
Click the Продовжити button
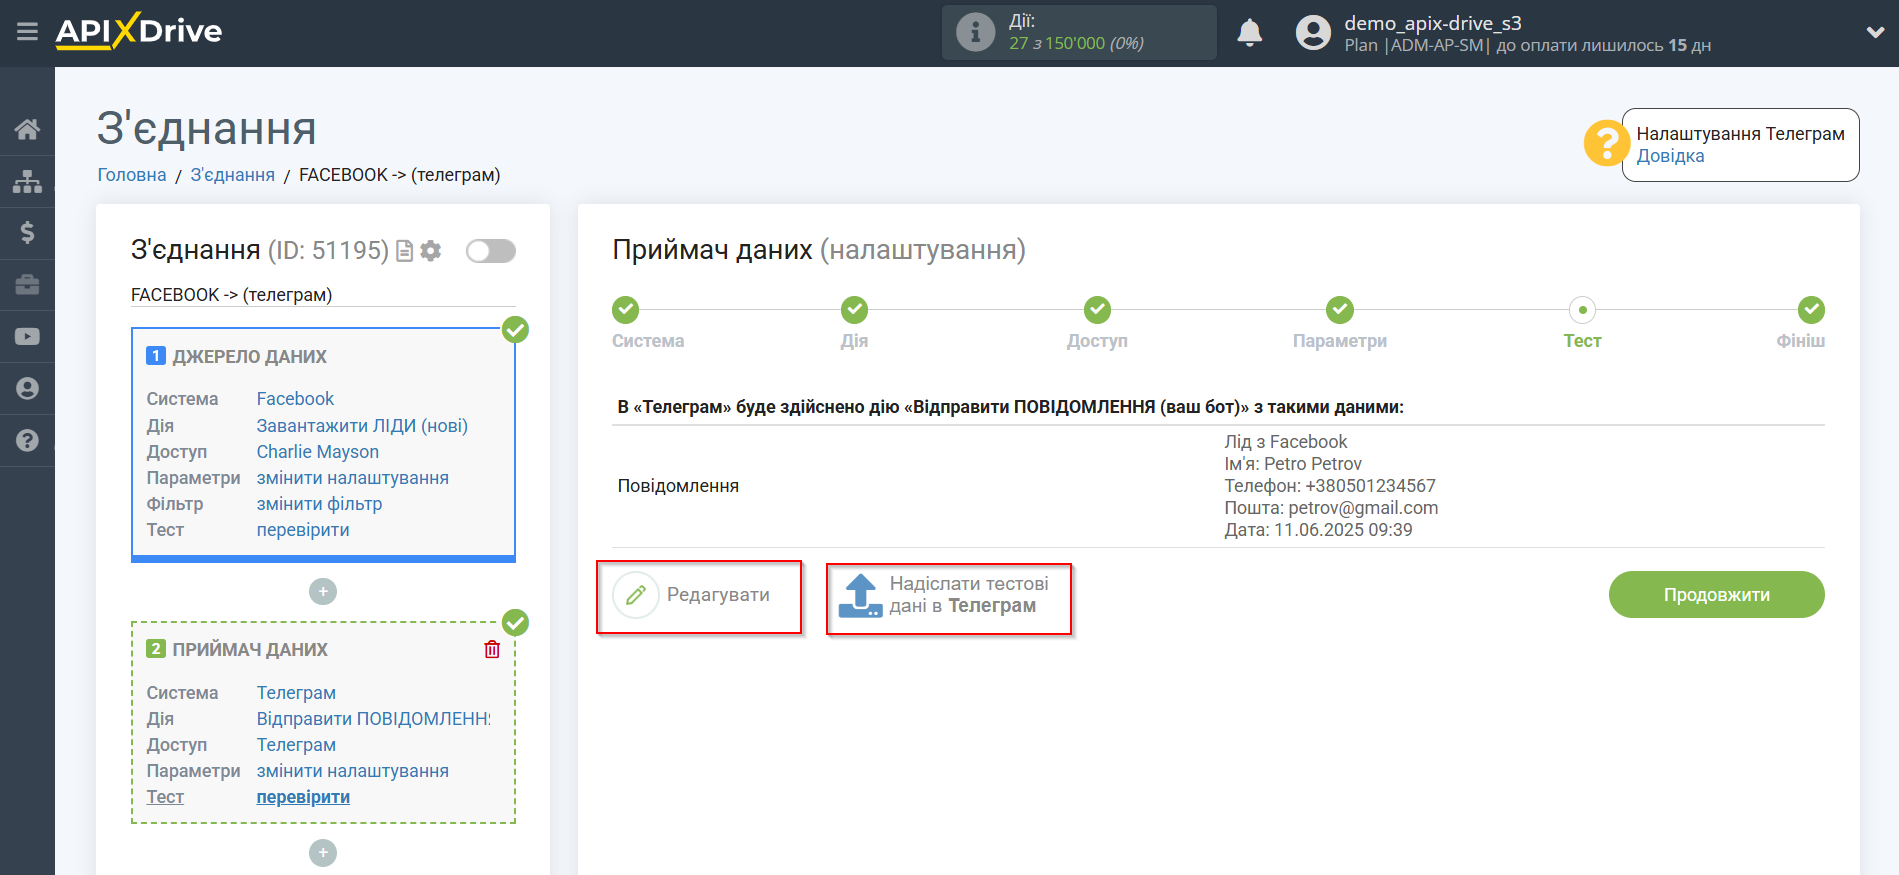point(1716,595)
